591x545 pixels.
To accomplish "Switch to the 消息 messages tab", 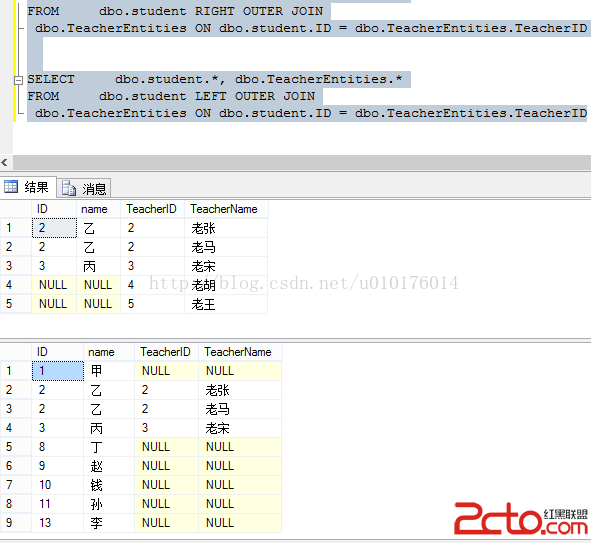I will click(x=84, y=188).
